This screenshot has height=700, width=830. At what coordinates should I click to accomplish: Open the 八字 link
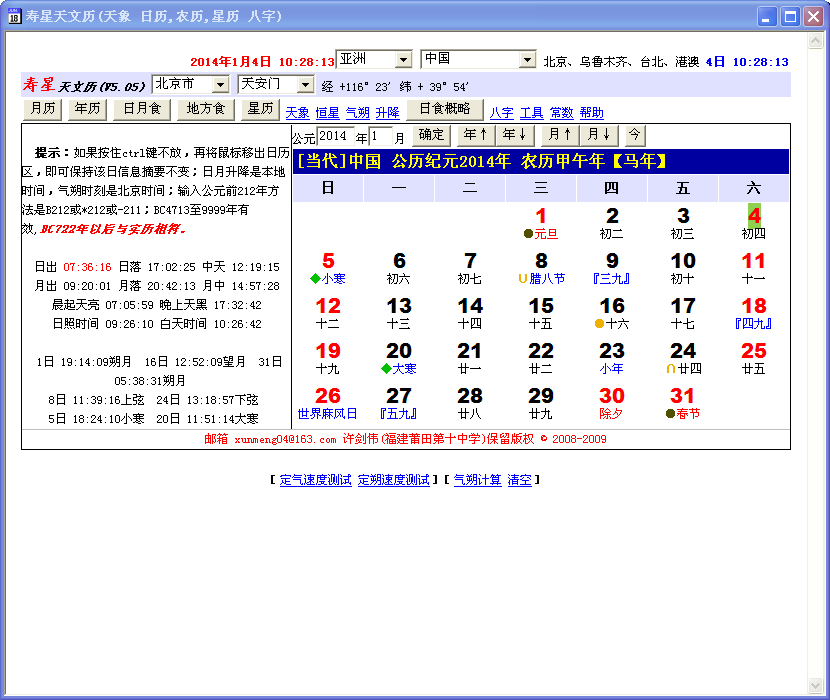tap(501, 113)
